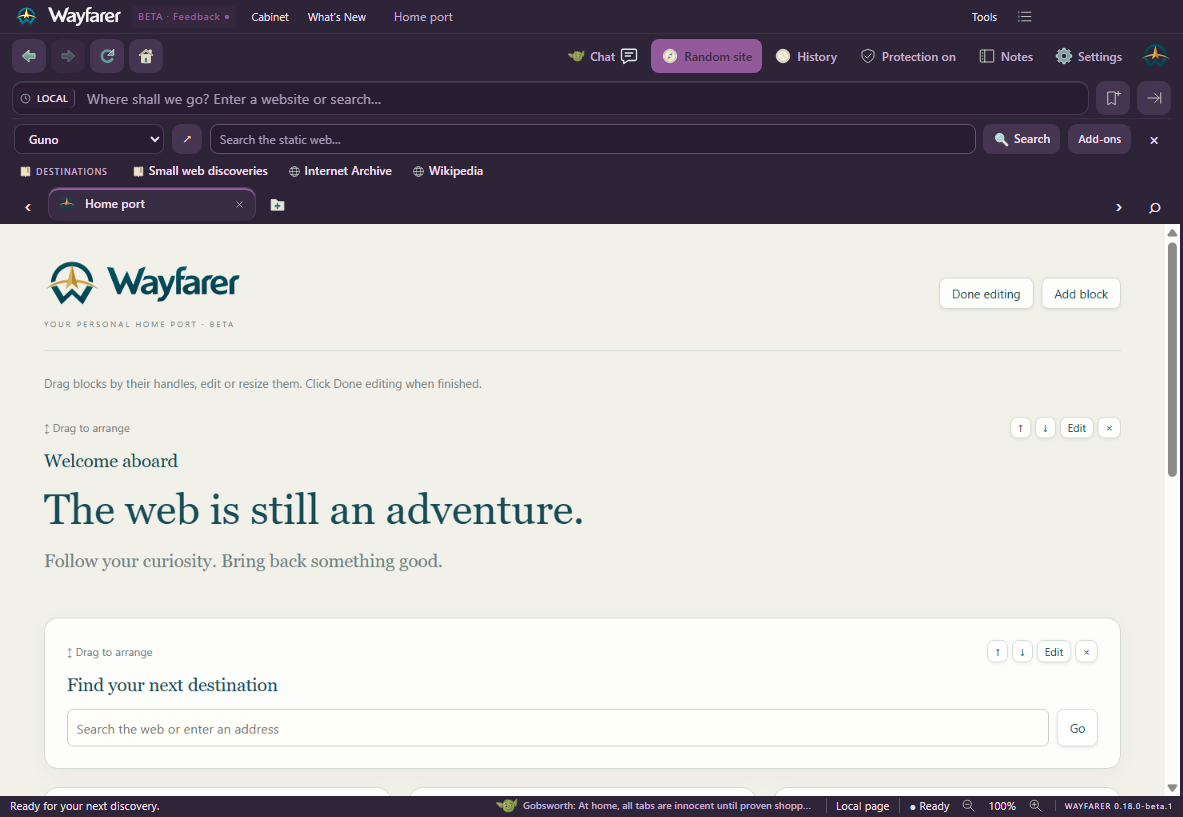This screenshot has width=1183, height=817.
Task: Open the History panel
Action: [807, 57]
